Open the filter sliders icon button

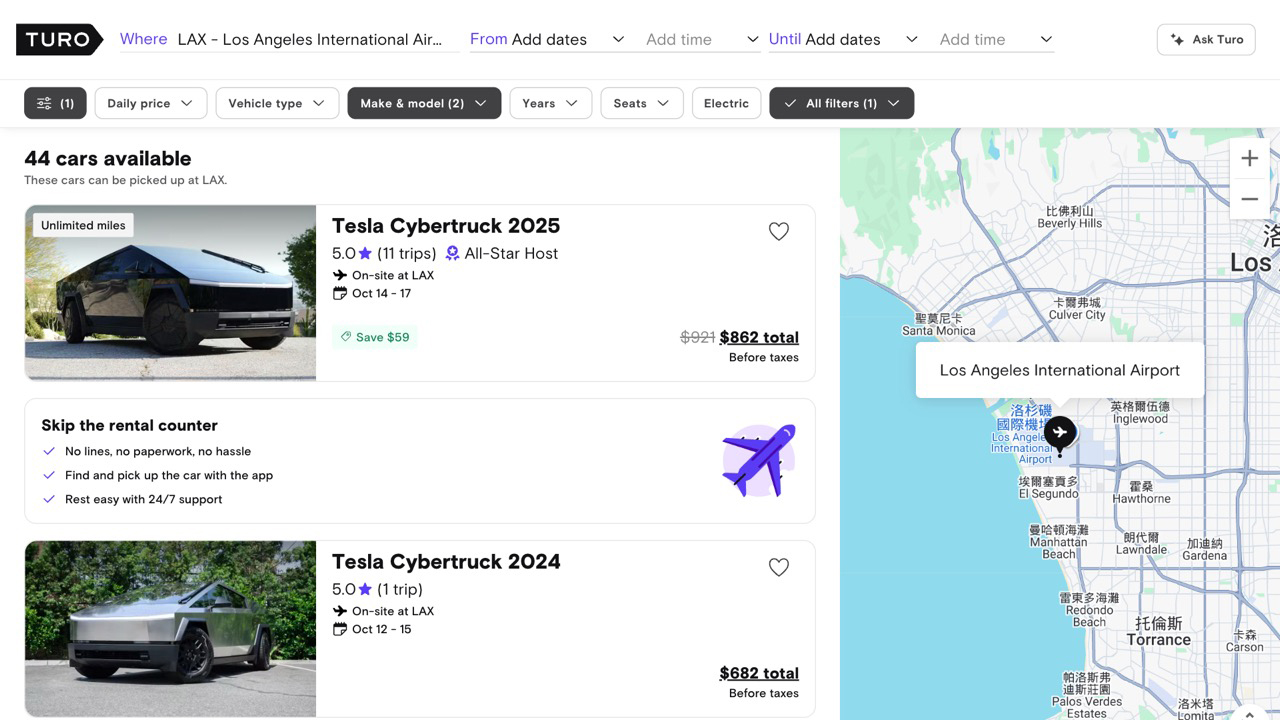(x=55, y=103)
